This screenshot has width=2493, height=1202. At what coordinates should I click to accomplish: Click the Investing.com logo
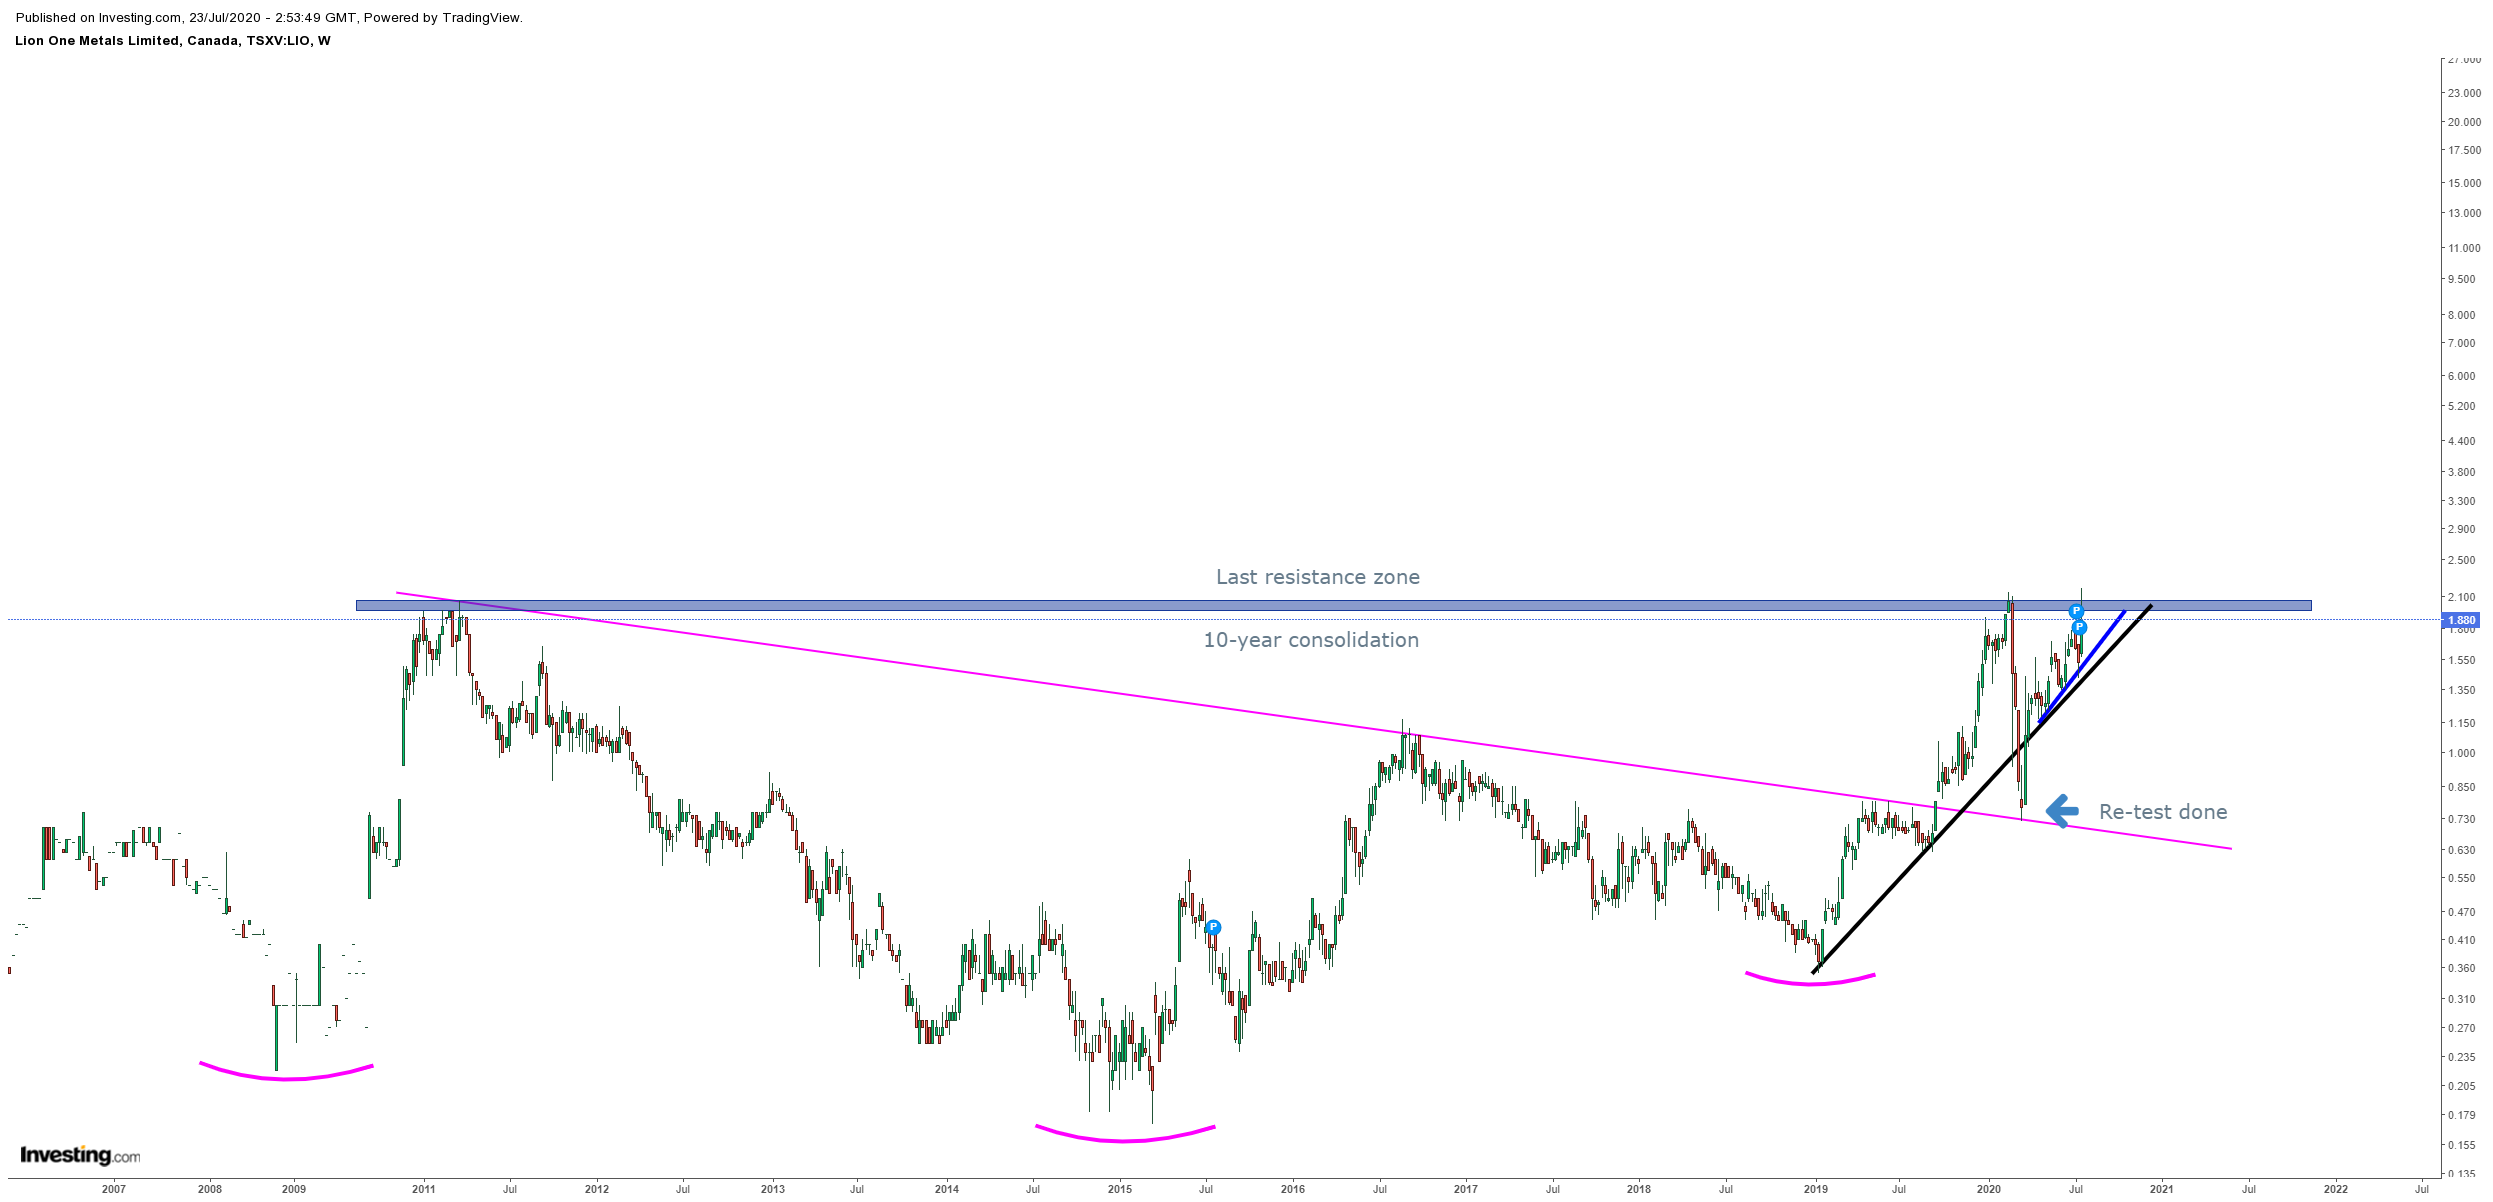(x=80, y=1155)
